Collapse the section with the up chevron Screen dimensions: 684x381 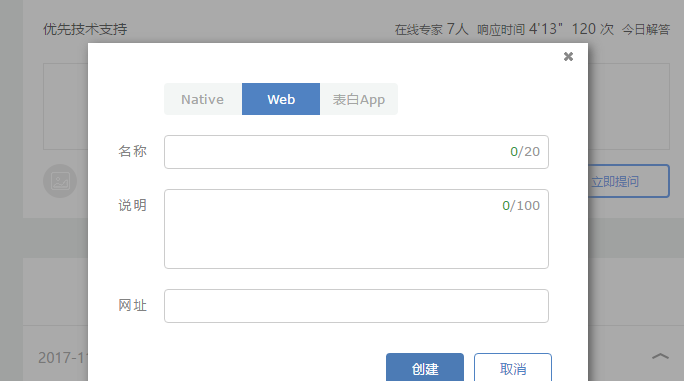[x=660, y=357]
